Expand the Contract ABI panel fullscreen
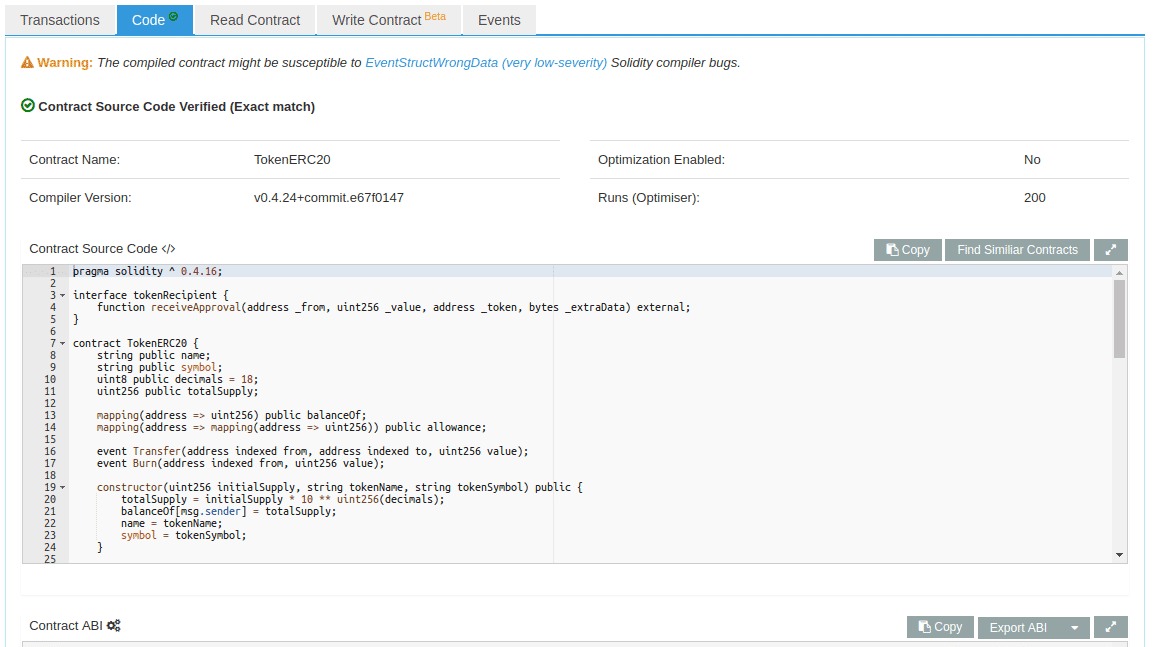 (x=1111, y=627)
